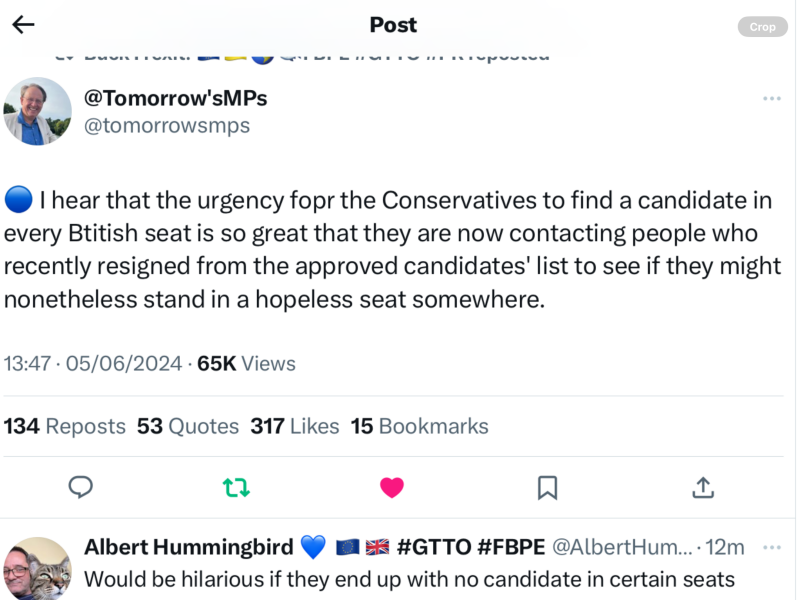Toggle the bookmark icon
Image resolution: width=800 pixels, height=600 pixels.
click(547, 487)
